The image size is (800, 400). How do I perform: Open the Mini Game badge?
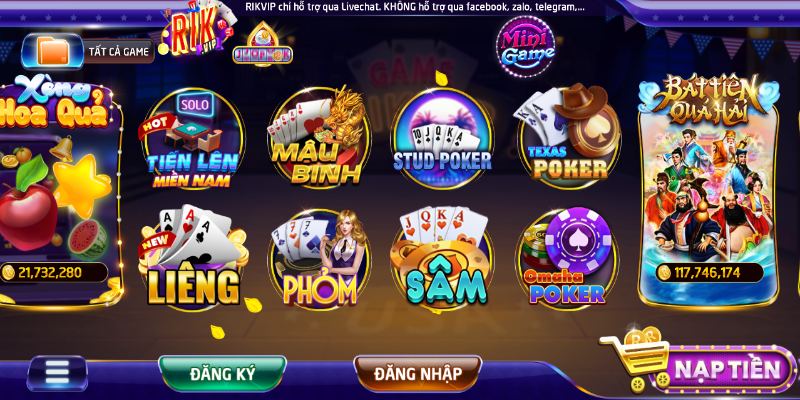[x=526, y=47]
